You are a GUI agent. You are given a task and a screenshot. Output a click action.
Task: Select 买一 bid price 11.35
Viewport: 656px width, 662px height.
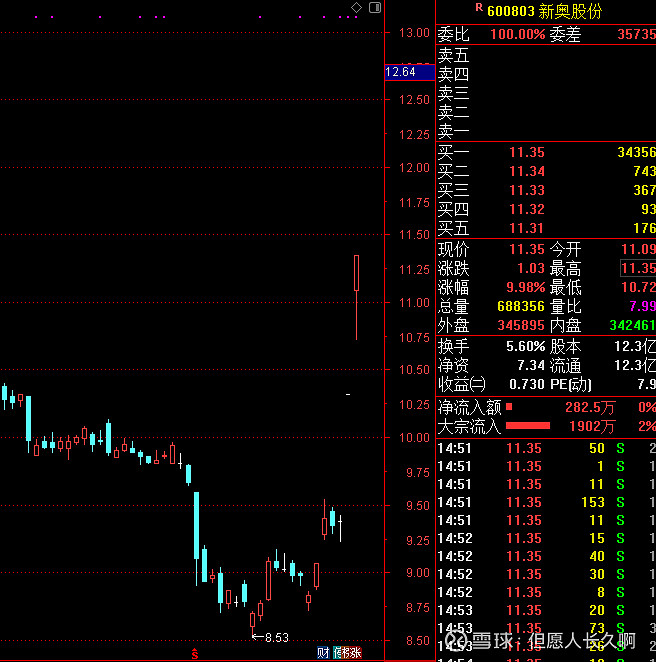[527, 152]
